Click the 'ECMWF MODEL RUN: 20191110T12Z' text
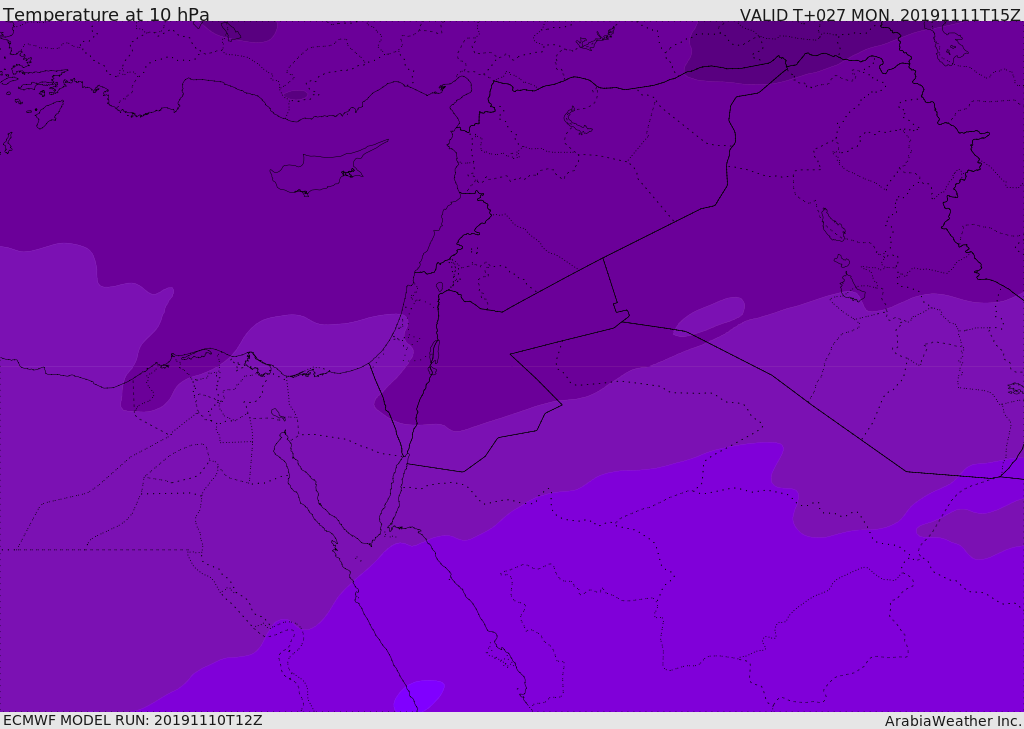The width and height of the screenshot is (1024, 729). (x=133, y=721)
